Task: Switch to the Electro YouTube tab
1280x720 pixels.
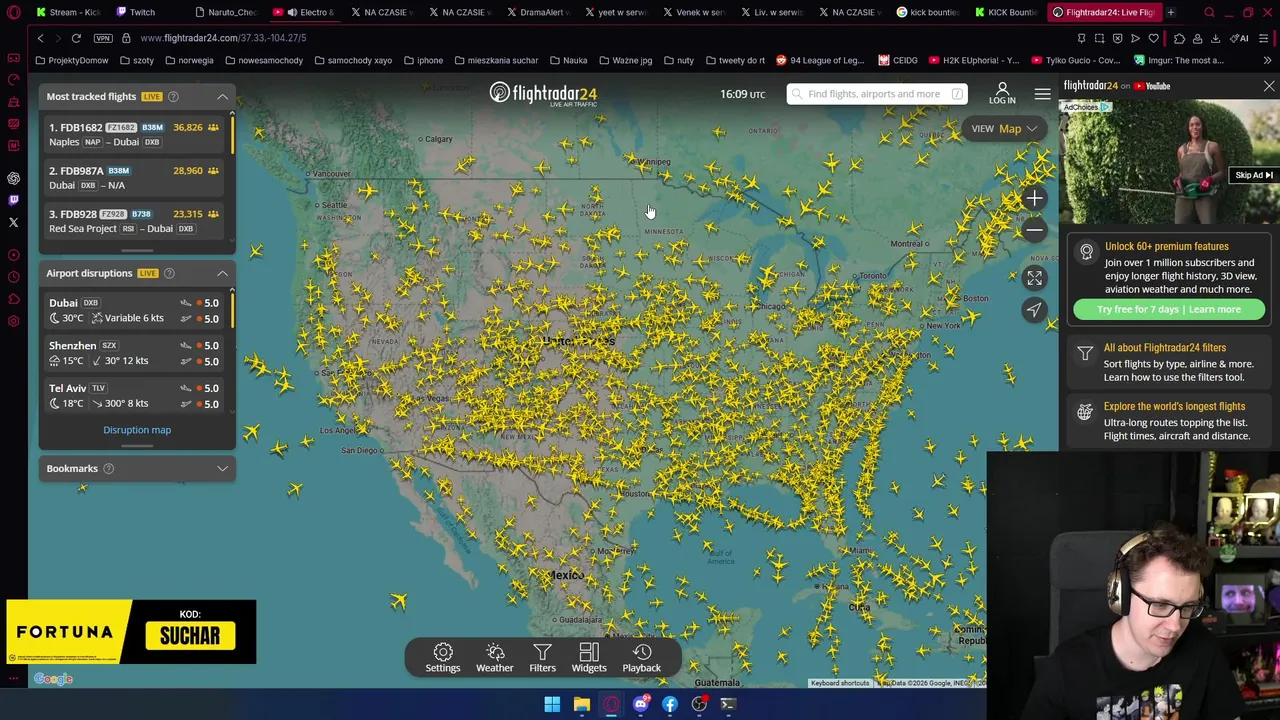Action: 308,12
